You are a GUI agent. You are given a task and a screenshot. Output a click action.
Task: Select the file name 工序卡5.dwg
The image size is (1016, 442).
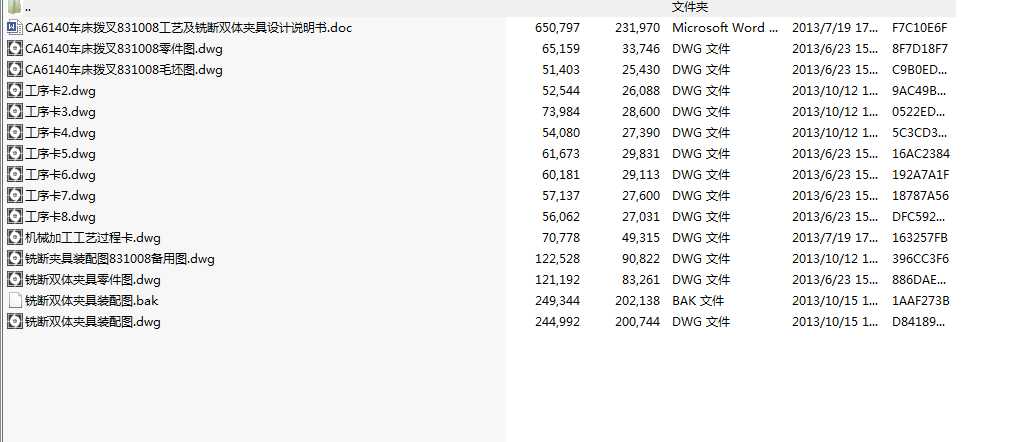(60, 154)
